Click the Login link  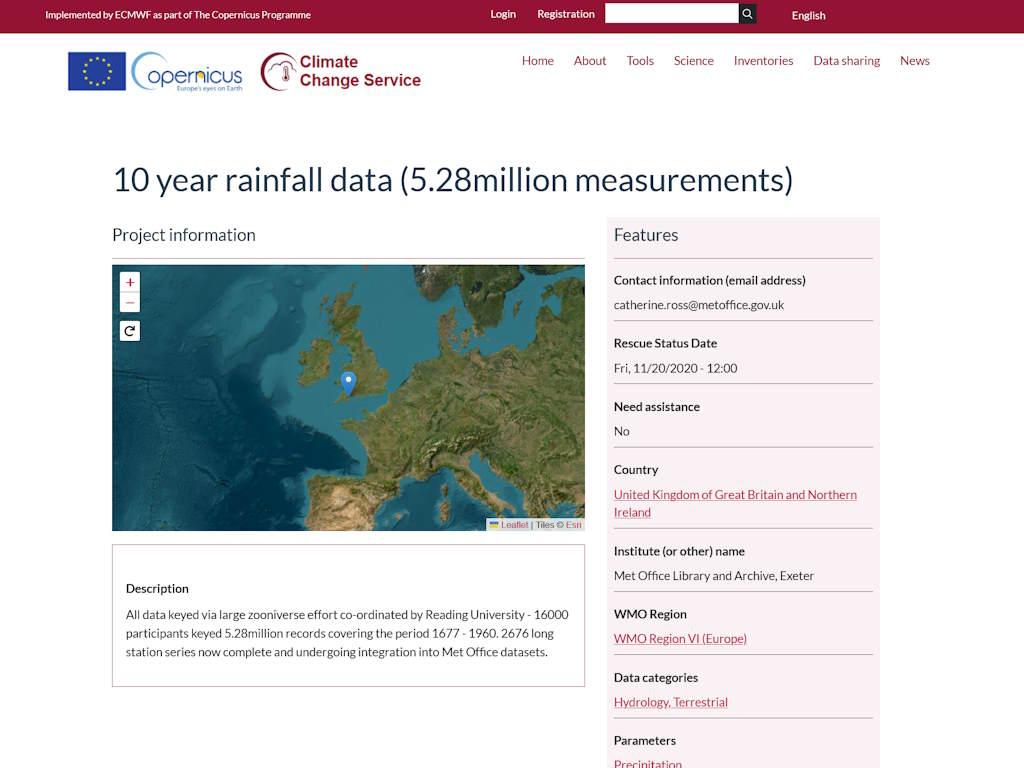[503, 14]
